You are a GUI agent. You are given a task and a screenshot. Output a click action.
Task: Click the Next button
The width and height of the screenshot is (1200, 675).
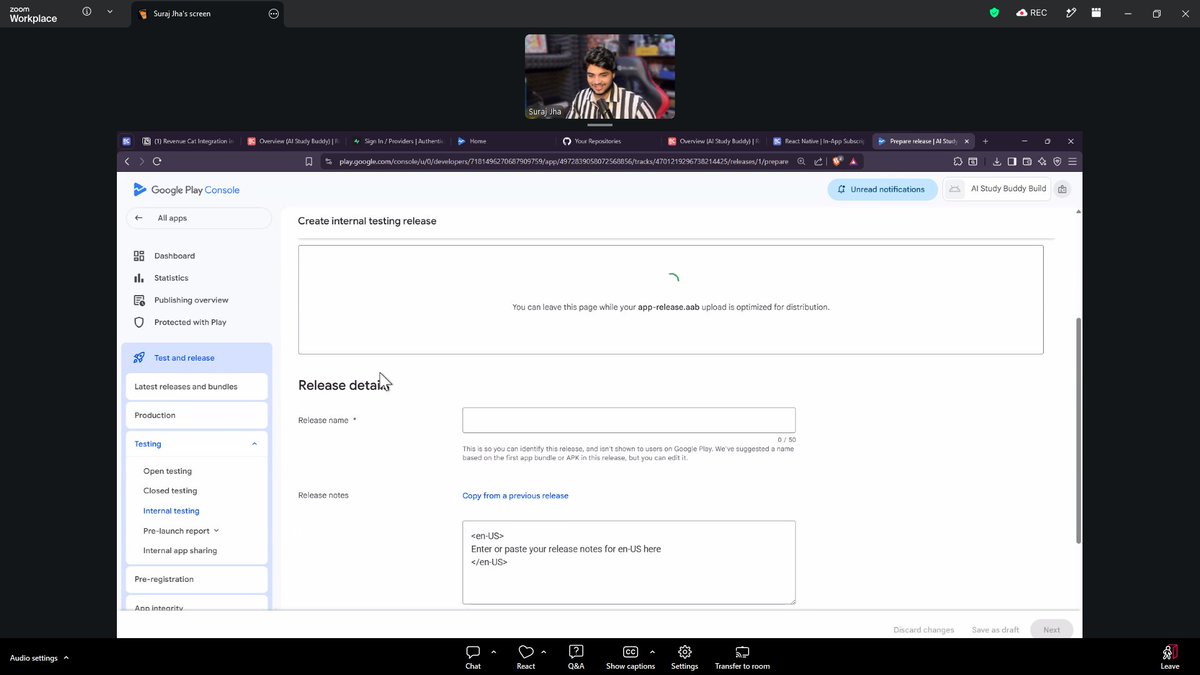coord(1052,630)
